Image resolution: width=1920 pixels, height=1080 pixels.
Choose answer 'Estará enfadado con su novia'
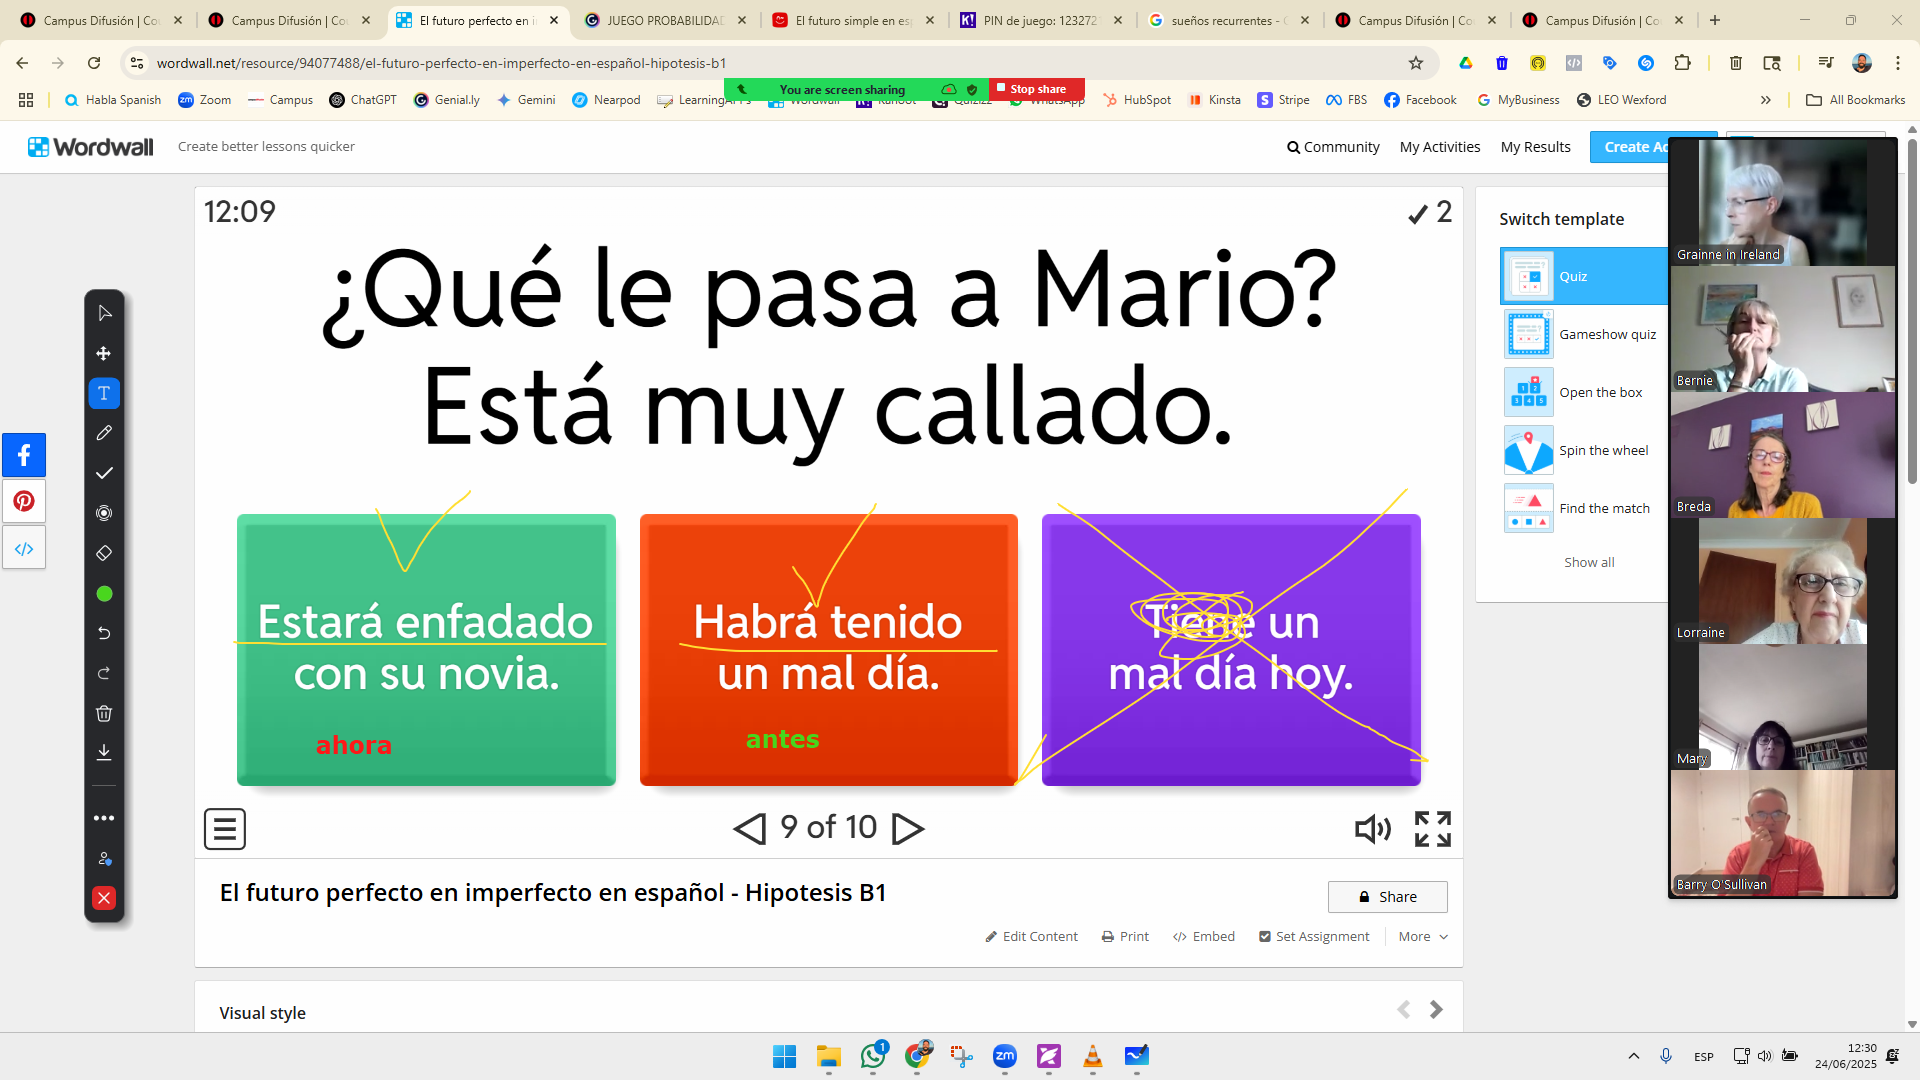[426, 650]
